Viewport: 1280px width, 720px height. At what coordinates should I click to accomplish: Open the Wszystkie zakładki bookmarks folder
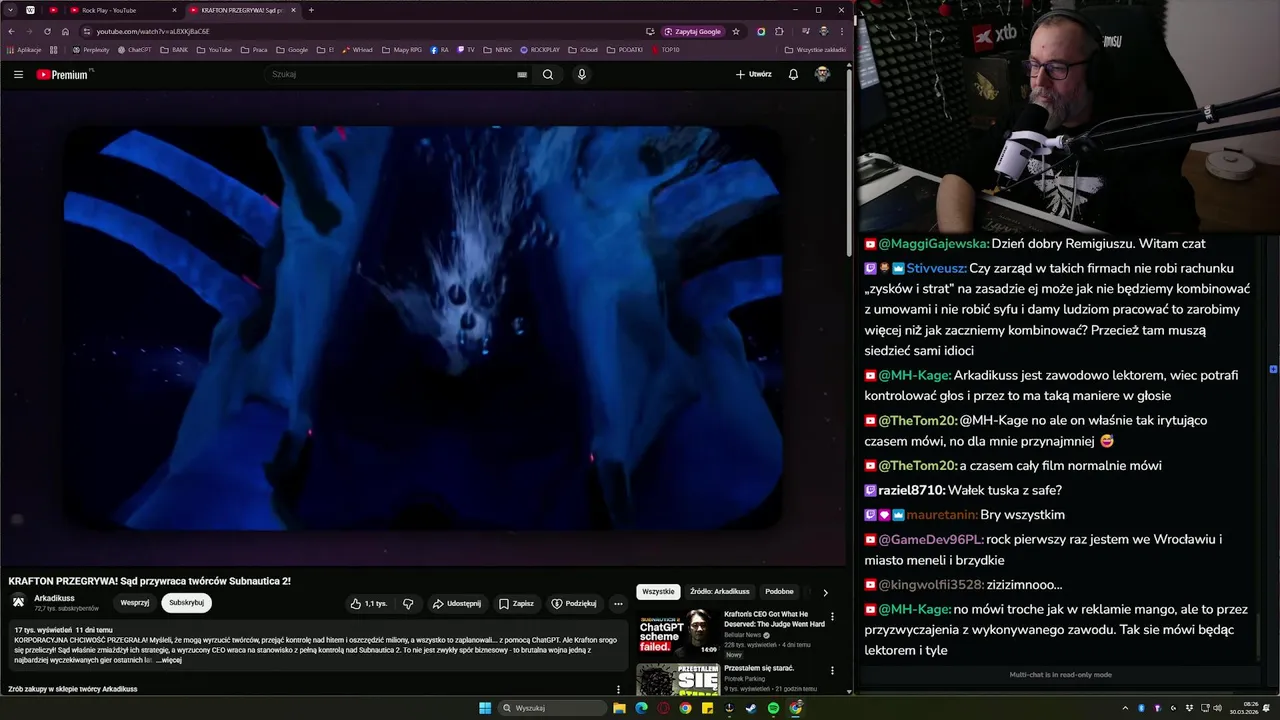click(815, 49)
